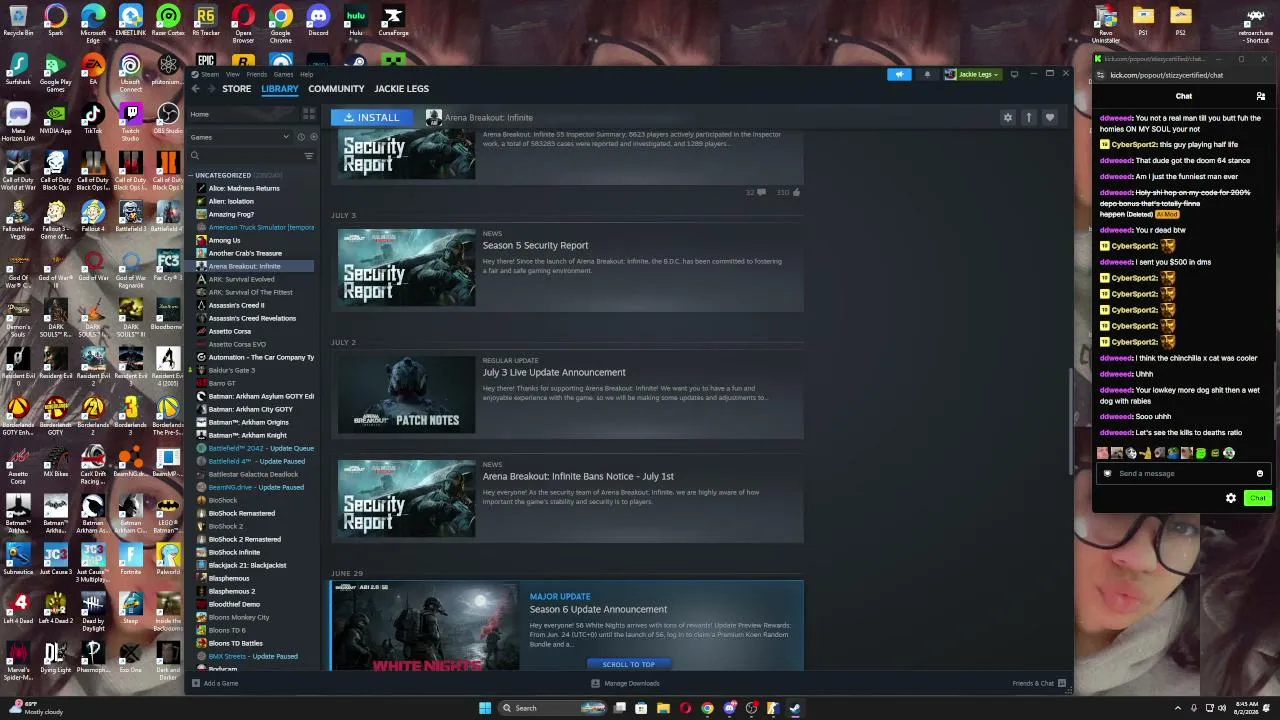The image size is (1280, 720).
Task: Open Kick chat user list icon
Action: point(1260,96)
